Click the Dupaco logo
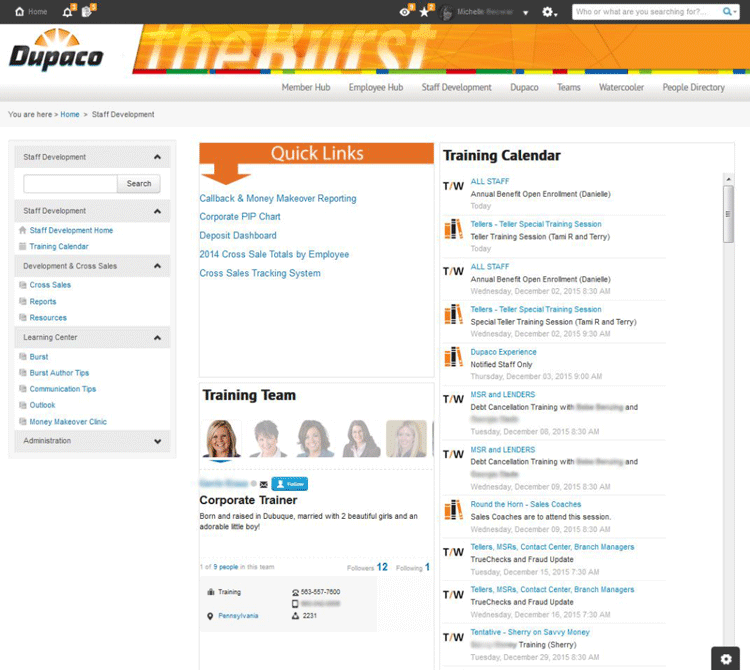The width and height of the screenshot is (750, 670). [56, 50]
